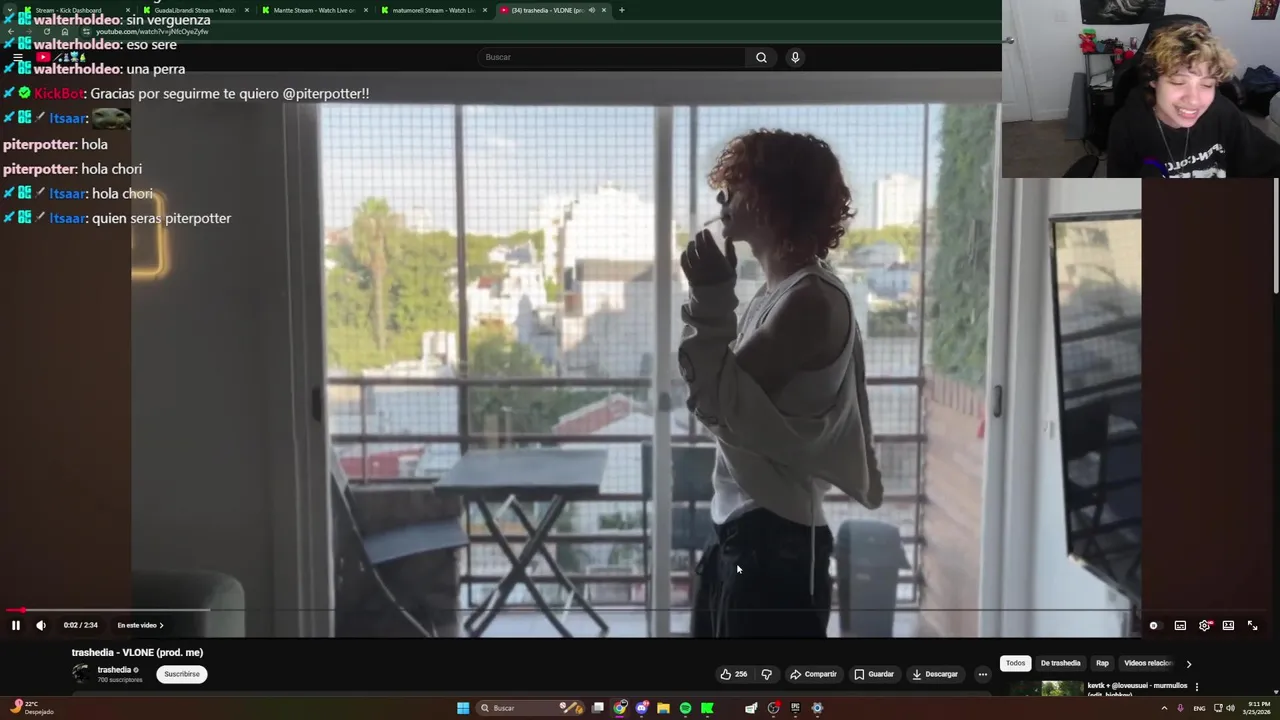Viewport: 1280px width, 720px height.
Task: Click YouTube search magnifier button
Action: 761,57
